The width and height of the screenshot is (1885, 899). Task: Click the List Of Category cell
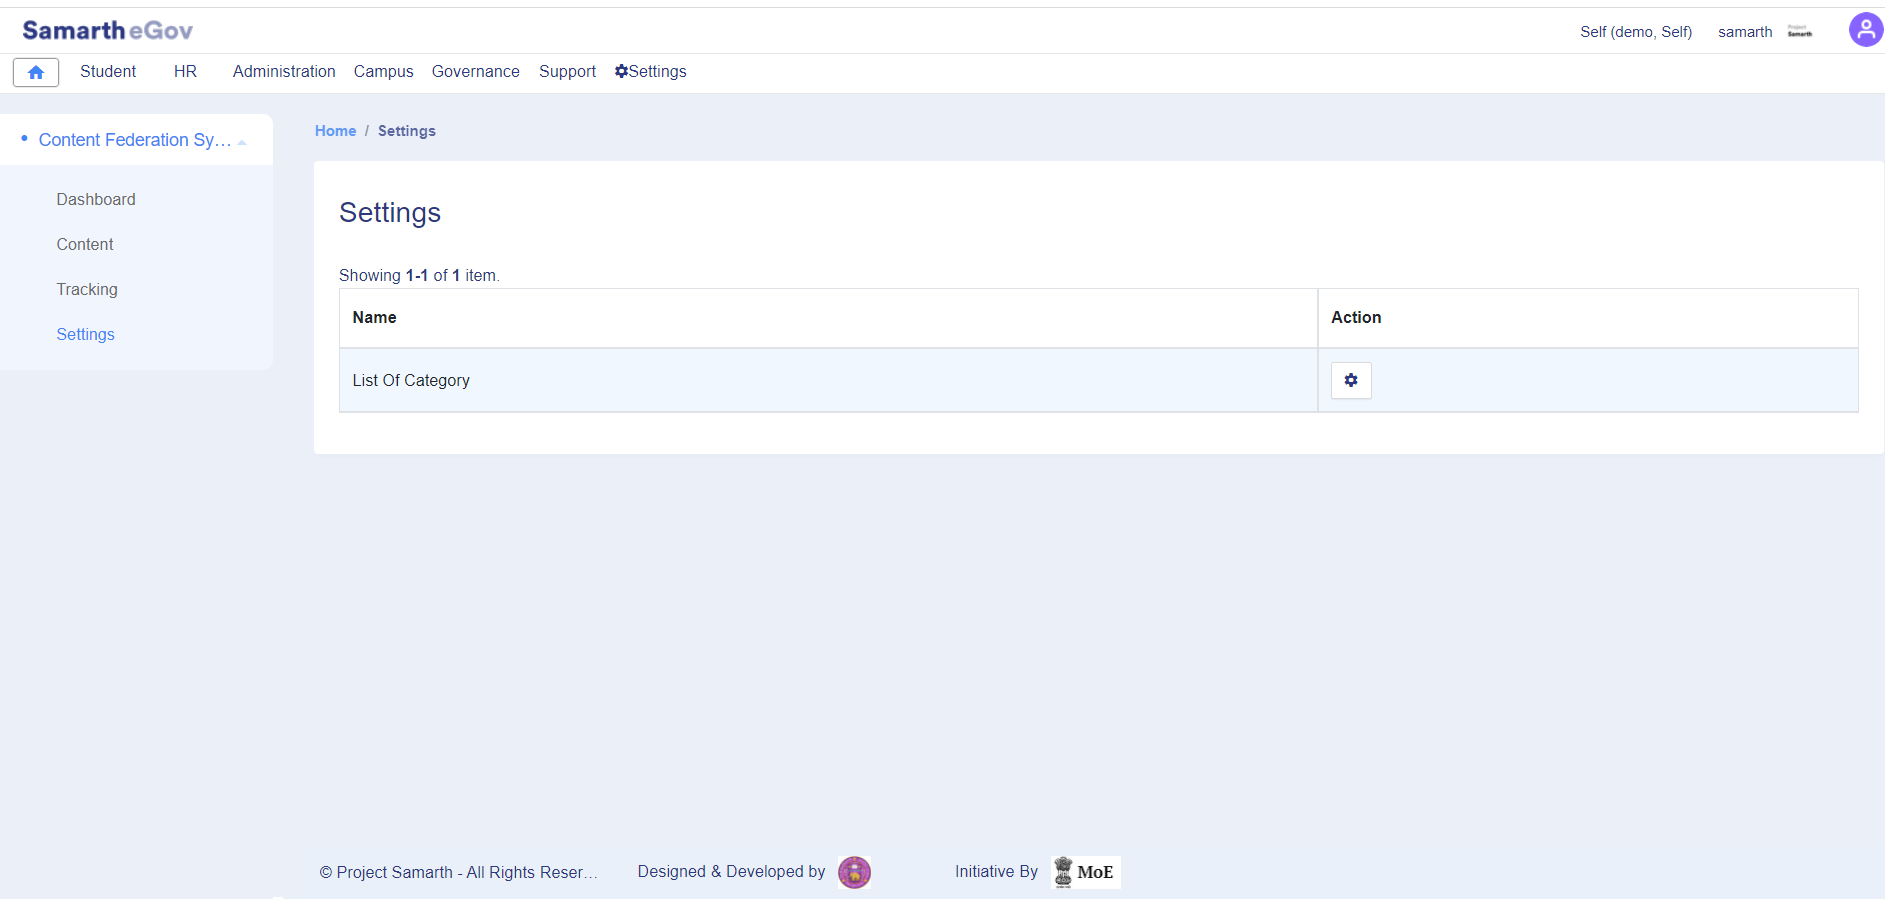coord(828,381)
